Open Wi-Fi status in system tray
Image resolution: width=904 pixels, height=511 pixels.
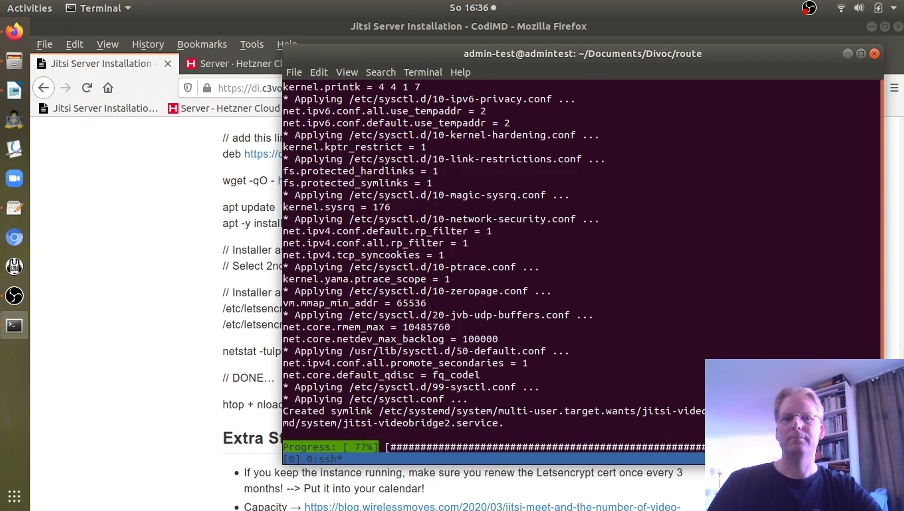[841, 8]
